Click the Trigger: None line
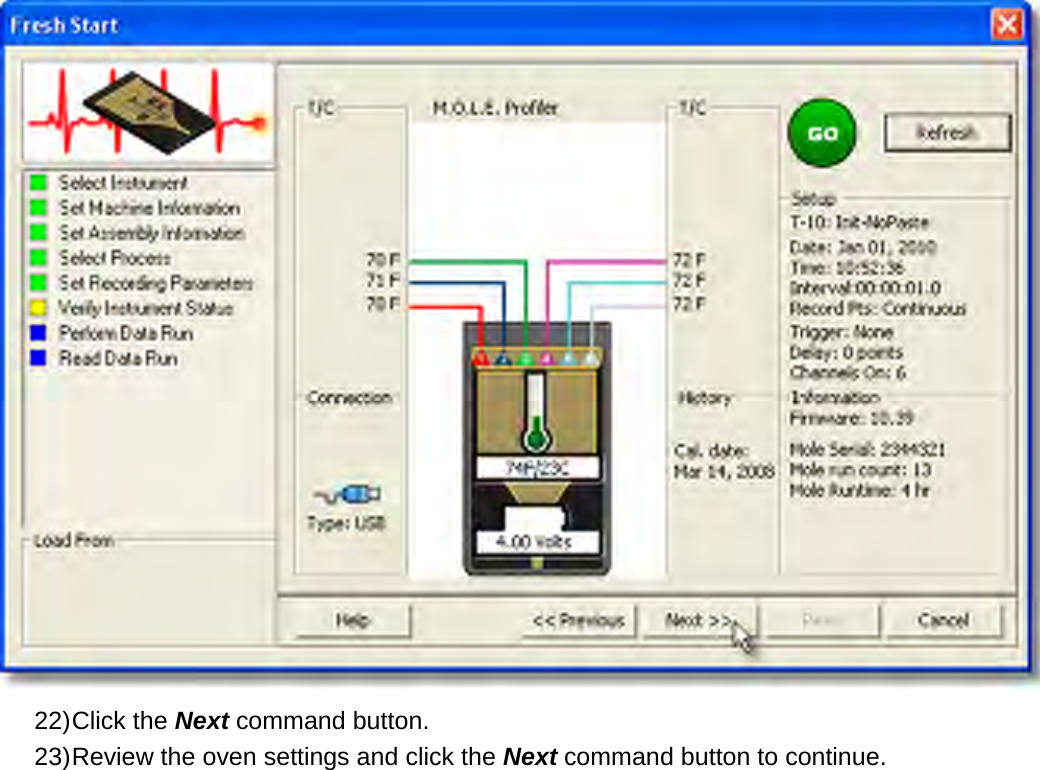Image resolution: width=1040 pixels, height=770 pixels. click(842, 331)
